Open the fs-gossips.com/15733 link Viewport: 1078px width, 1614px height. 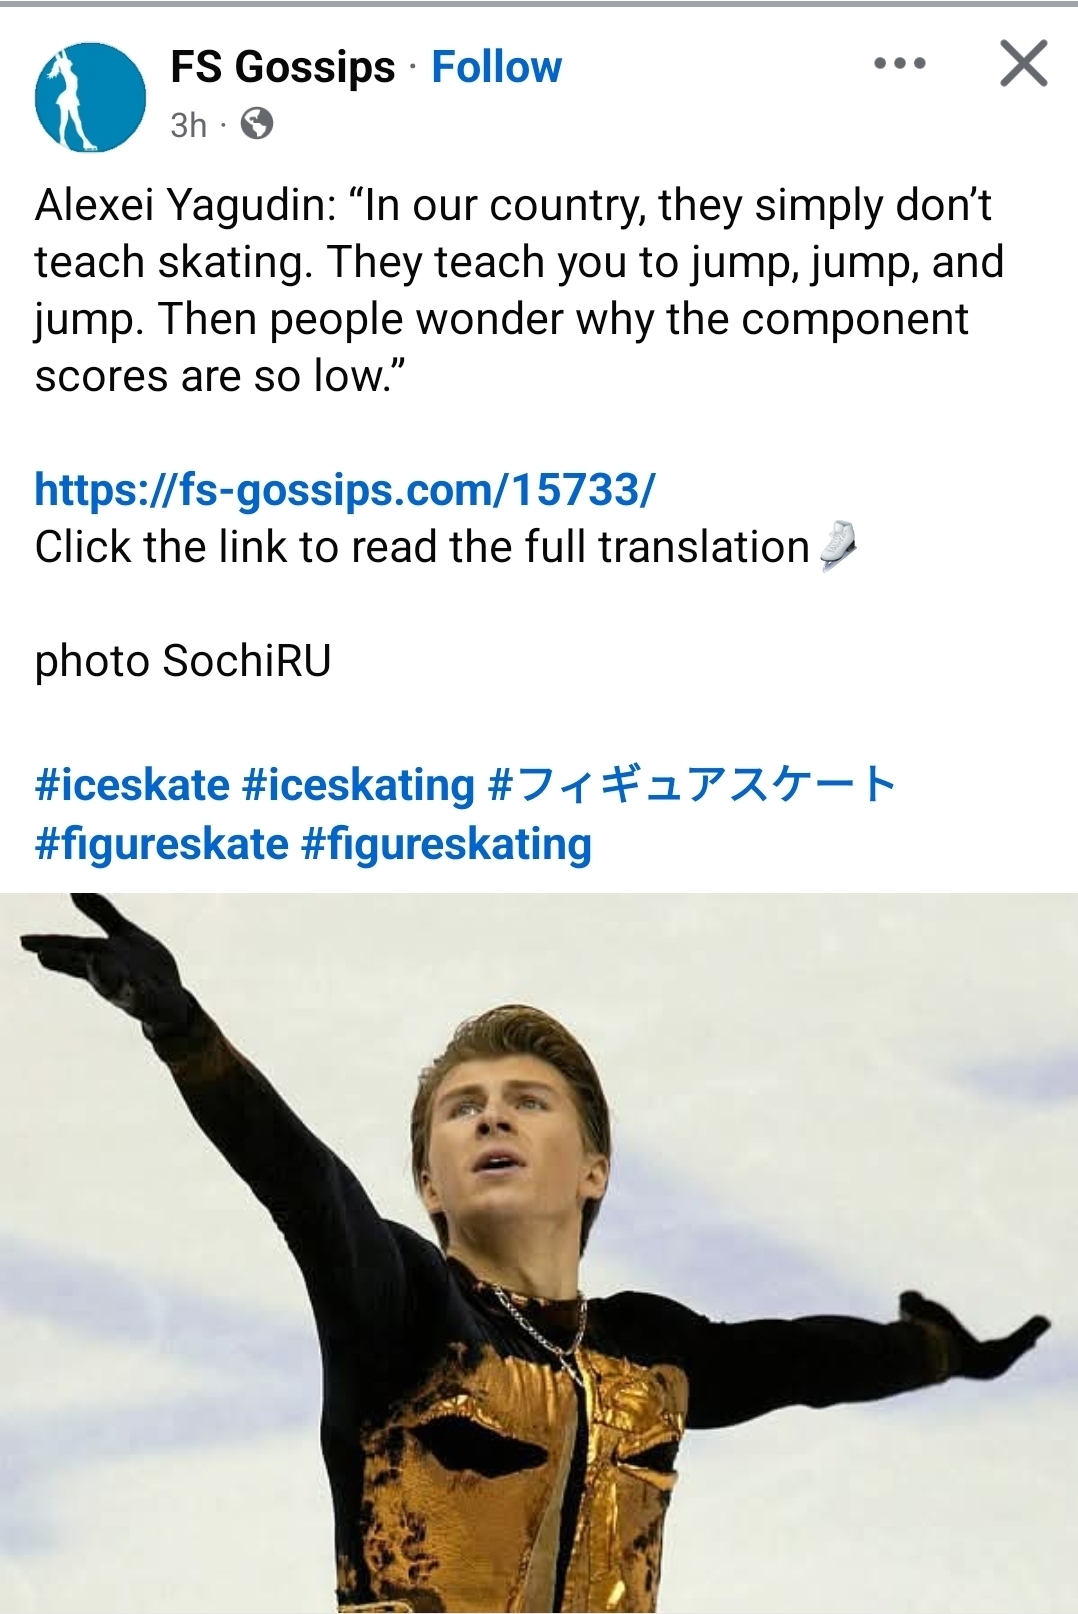tap(345, 489)
